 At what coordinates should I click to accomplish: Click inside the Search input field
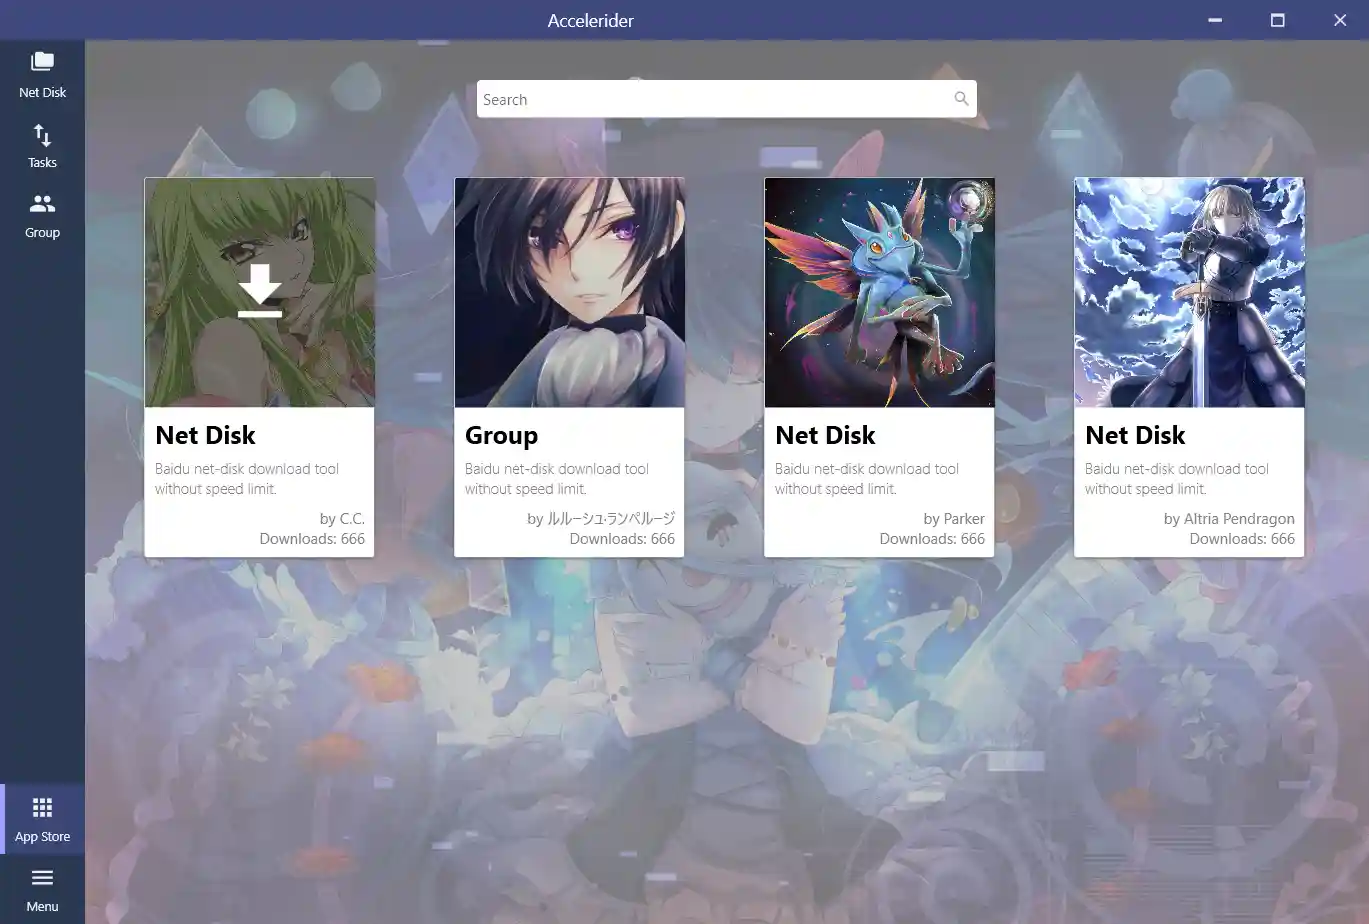(700, 99)
